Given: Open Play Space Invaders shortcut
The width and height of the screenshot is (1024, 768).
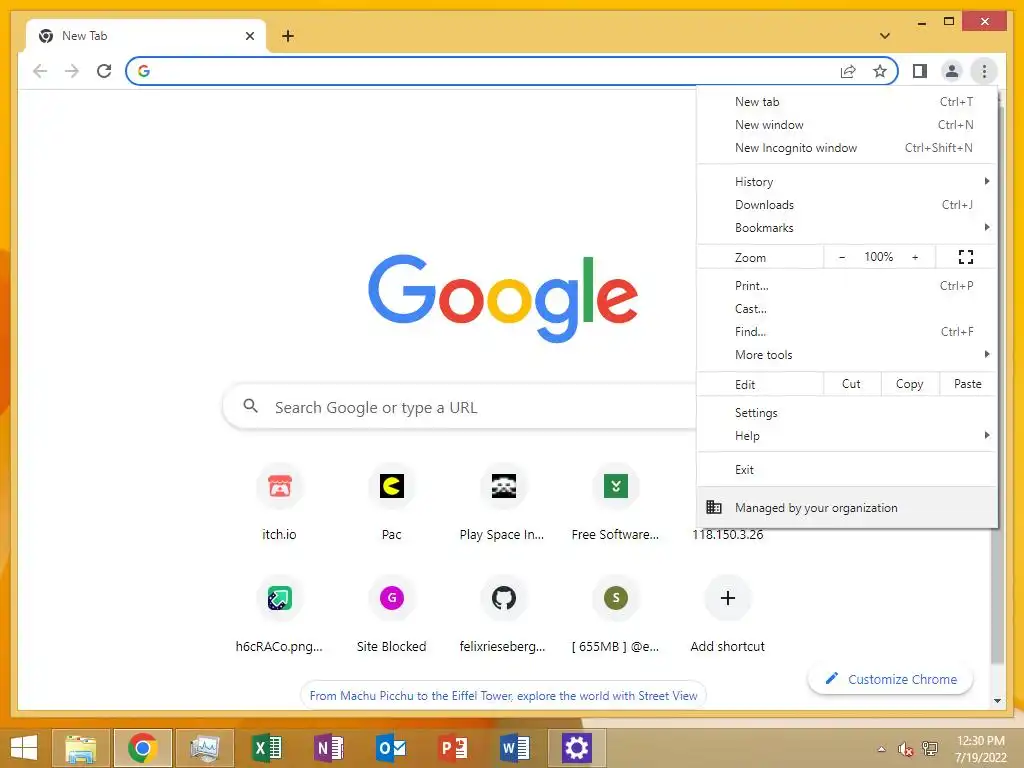Looking at the screenshot, I should pyautogui.click(x=503, y=502).
